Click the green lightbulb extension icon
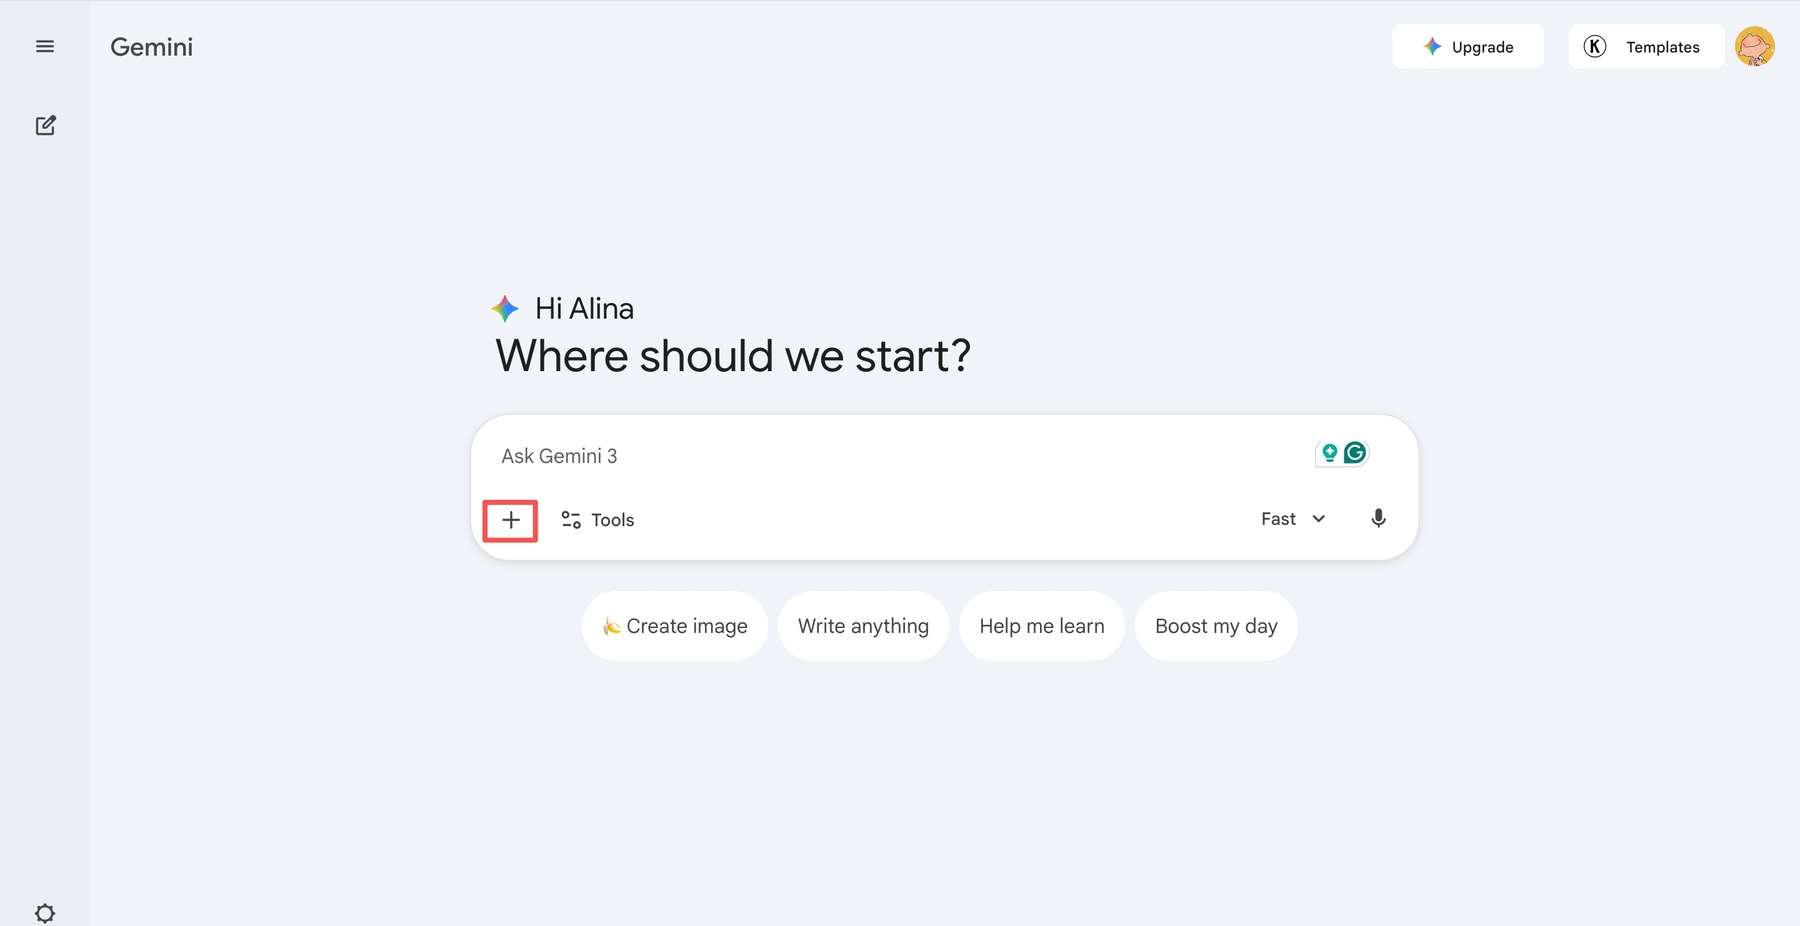The width and height of the screenshot is (1800, 926). tap(1329, 453)
